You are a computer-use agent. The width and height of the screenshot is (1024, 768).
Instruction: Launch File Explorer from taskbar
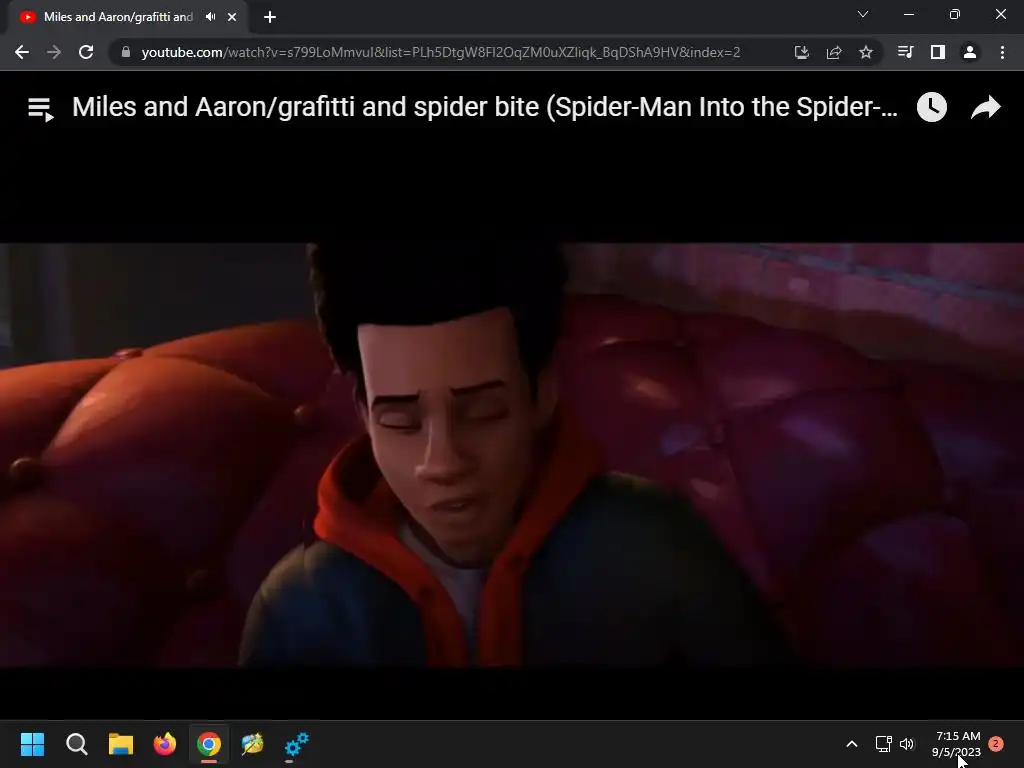point(121,744)
